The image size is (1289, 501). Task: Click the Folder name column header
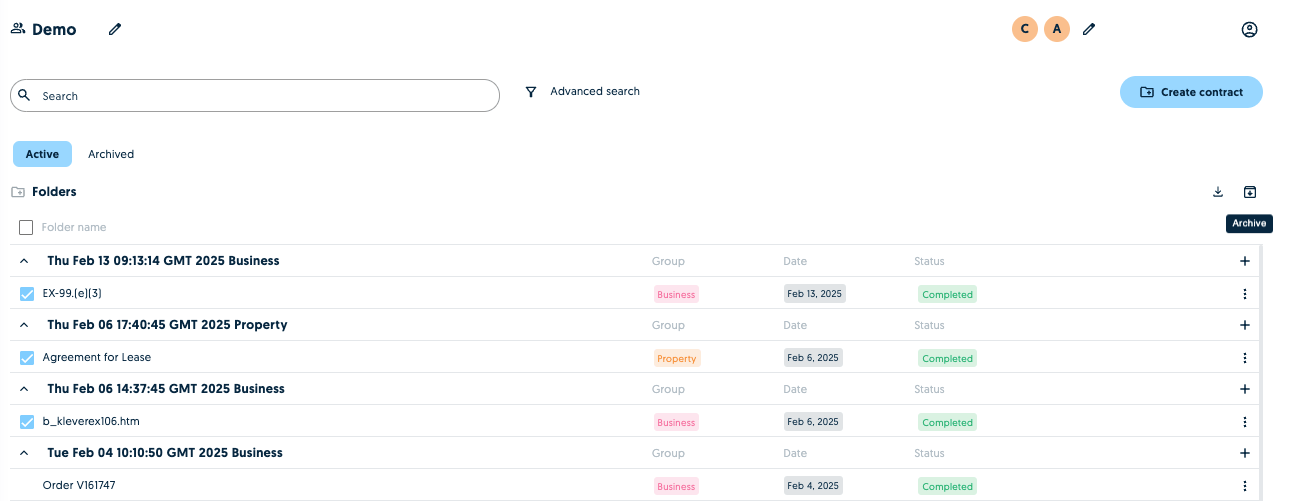coord(74,227)
